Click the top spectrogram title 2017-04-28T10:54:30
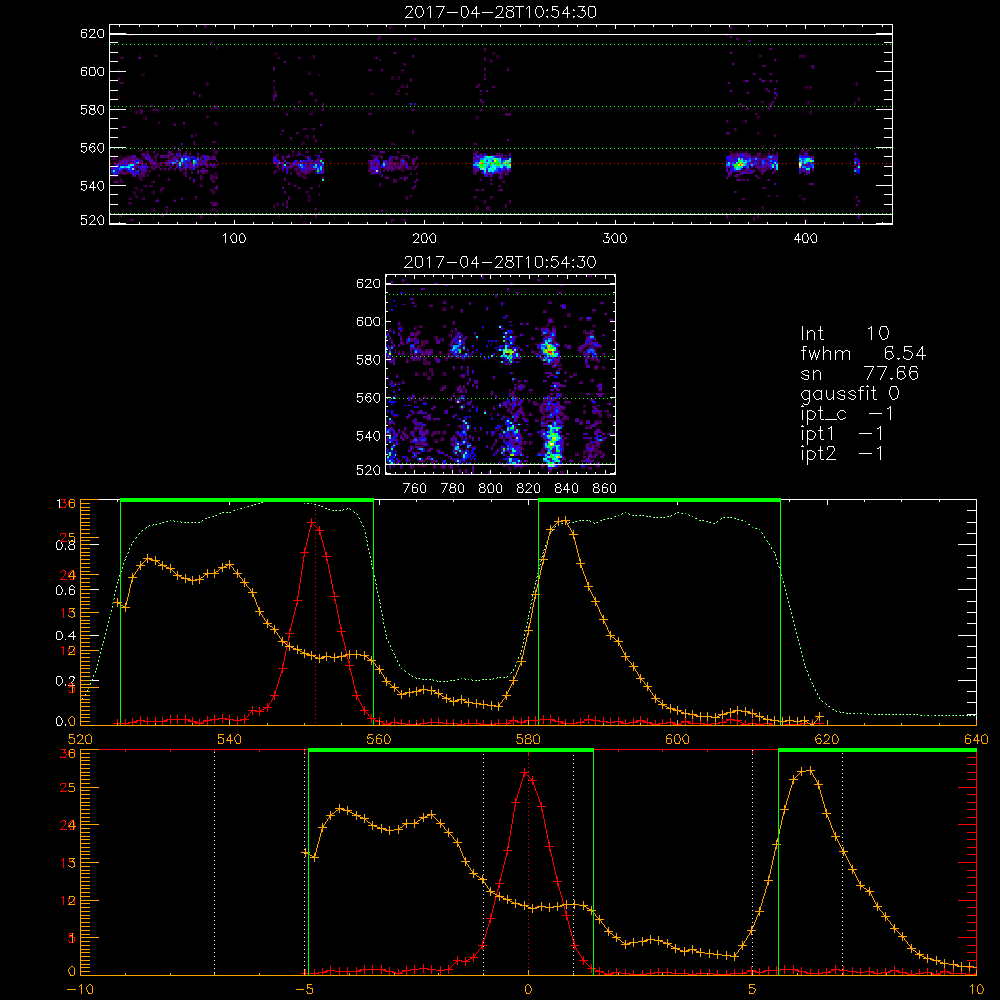This screenshot has height=1000, width=1000. point(501,12)
